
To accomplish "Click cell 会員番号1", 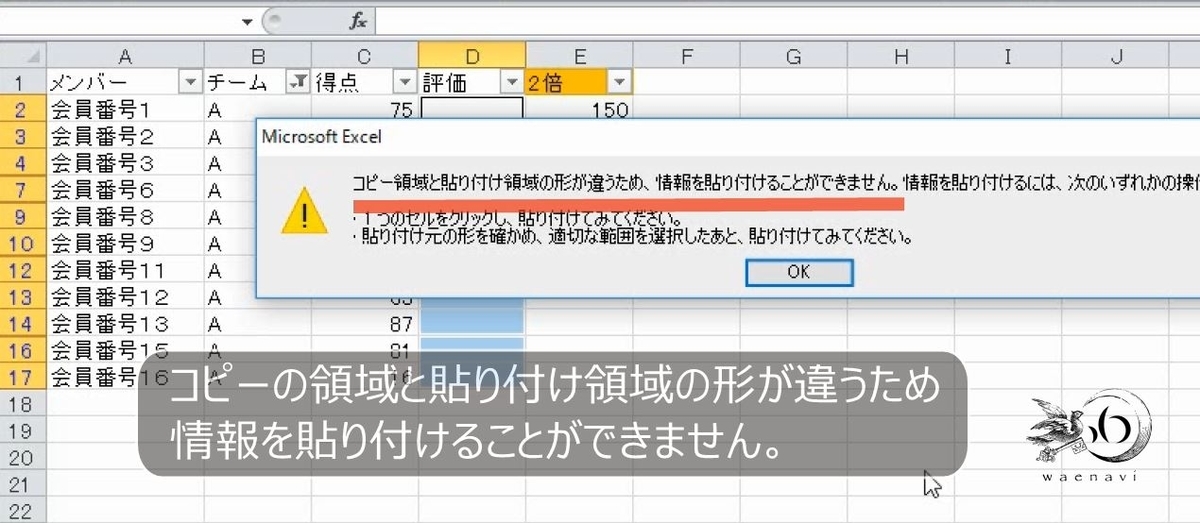I will pyautogui.click(x=125, y=110).
